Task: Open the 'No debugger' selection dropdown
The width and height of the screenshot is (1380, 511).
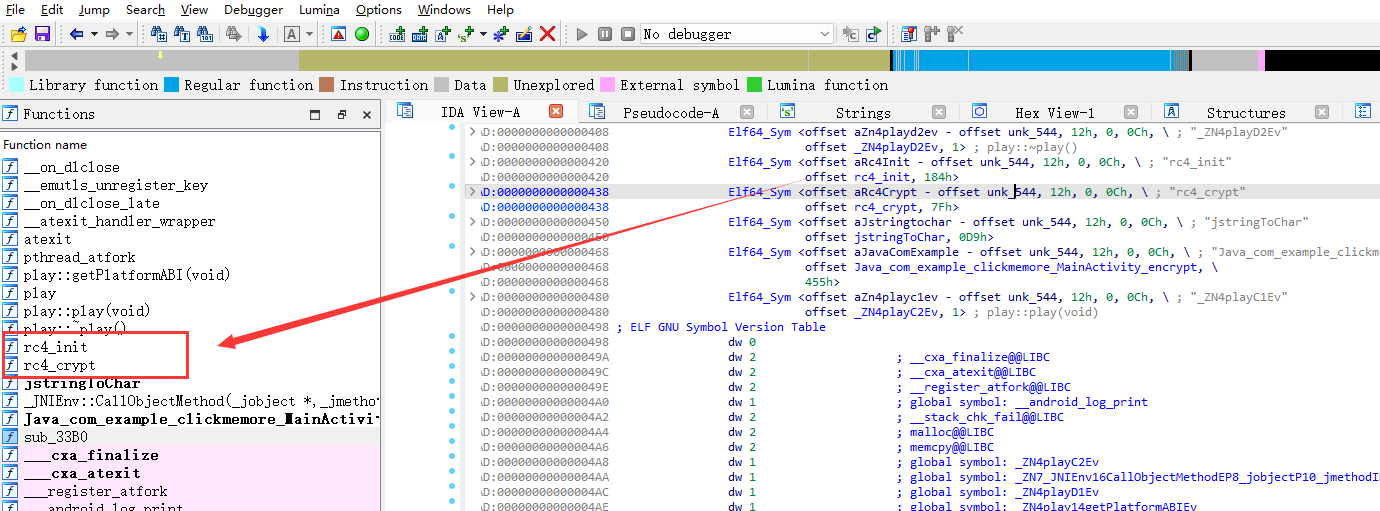Action: click(737, 34)
